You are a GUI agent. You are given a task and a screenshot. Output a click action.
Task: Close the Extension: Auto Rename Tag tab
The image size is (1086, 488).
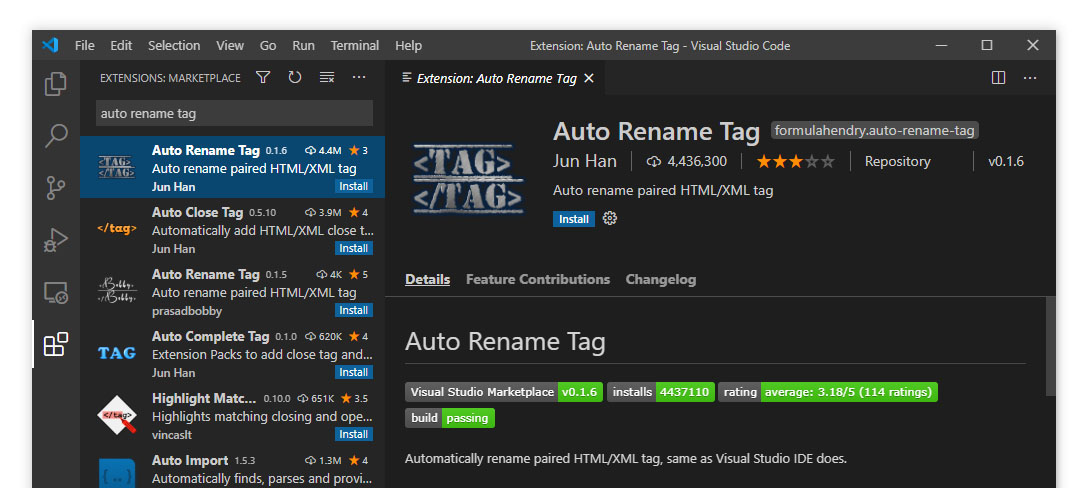tap(589, 78)
